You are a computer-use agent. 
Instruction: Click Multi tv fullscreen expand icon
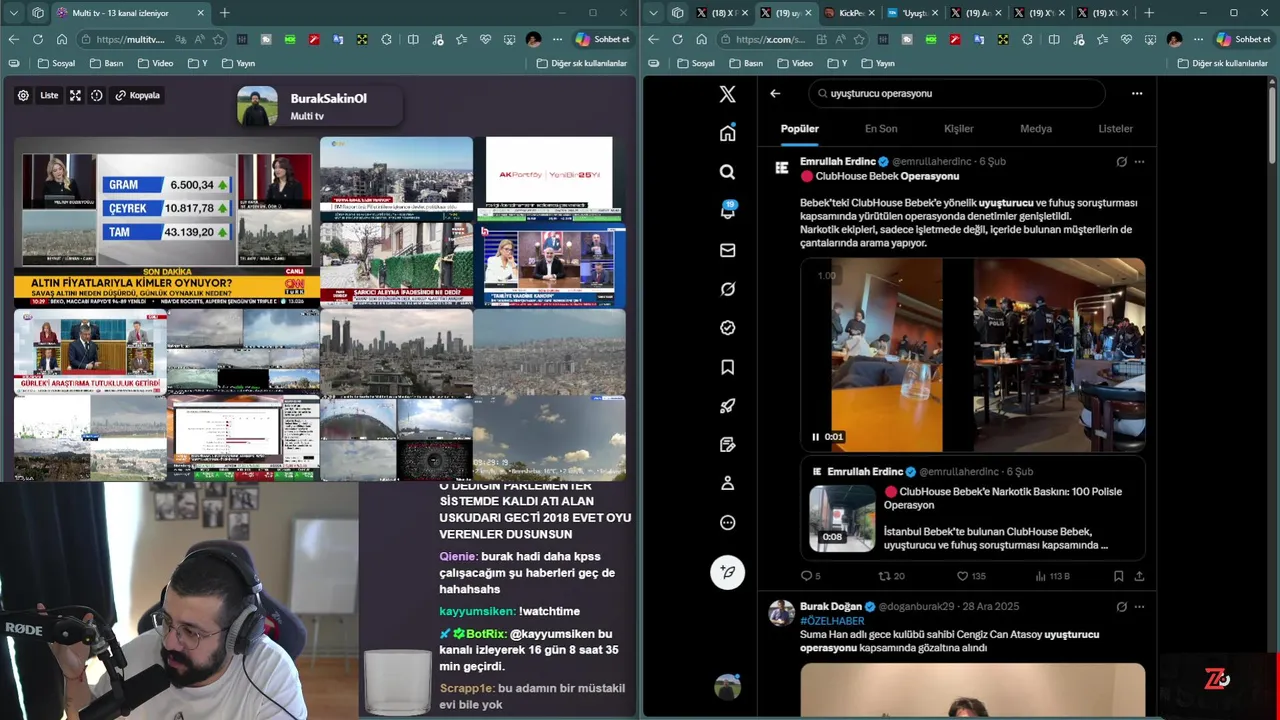point(75,95)
